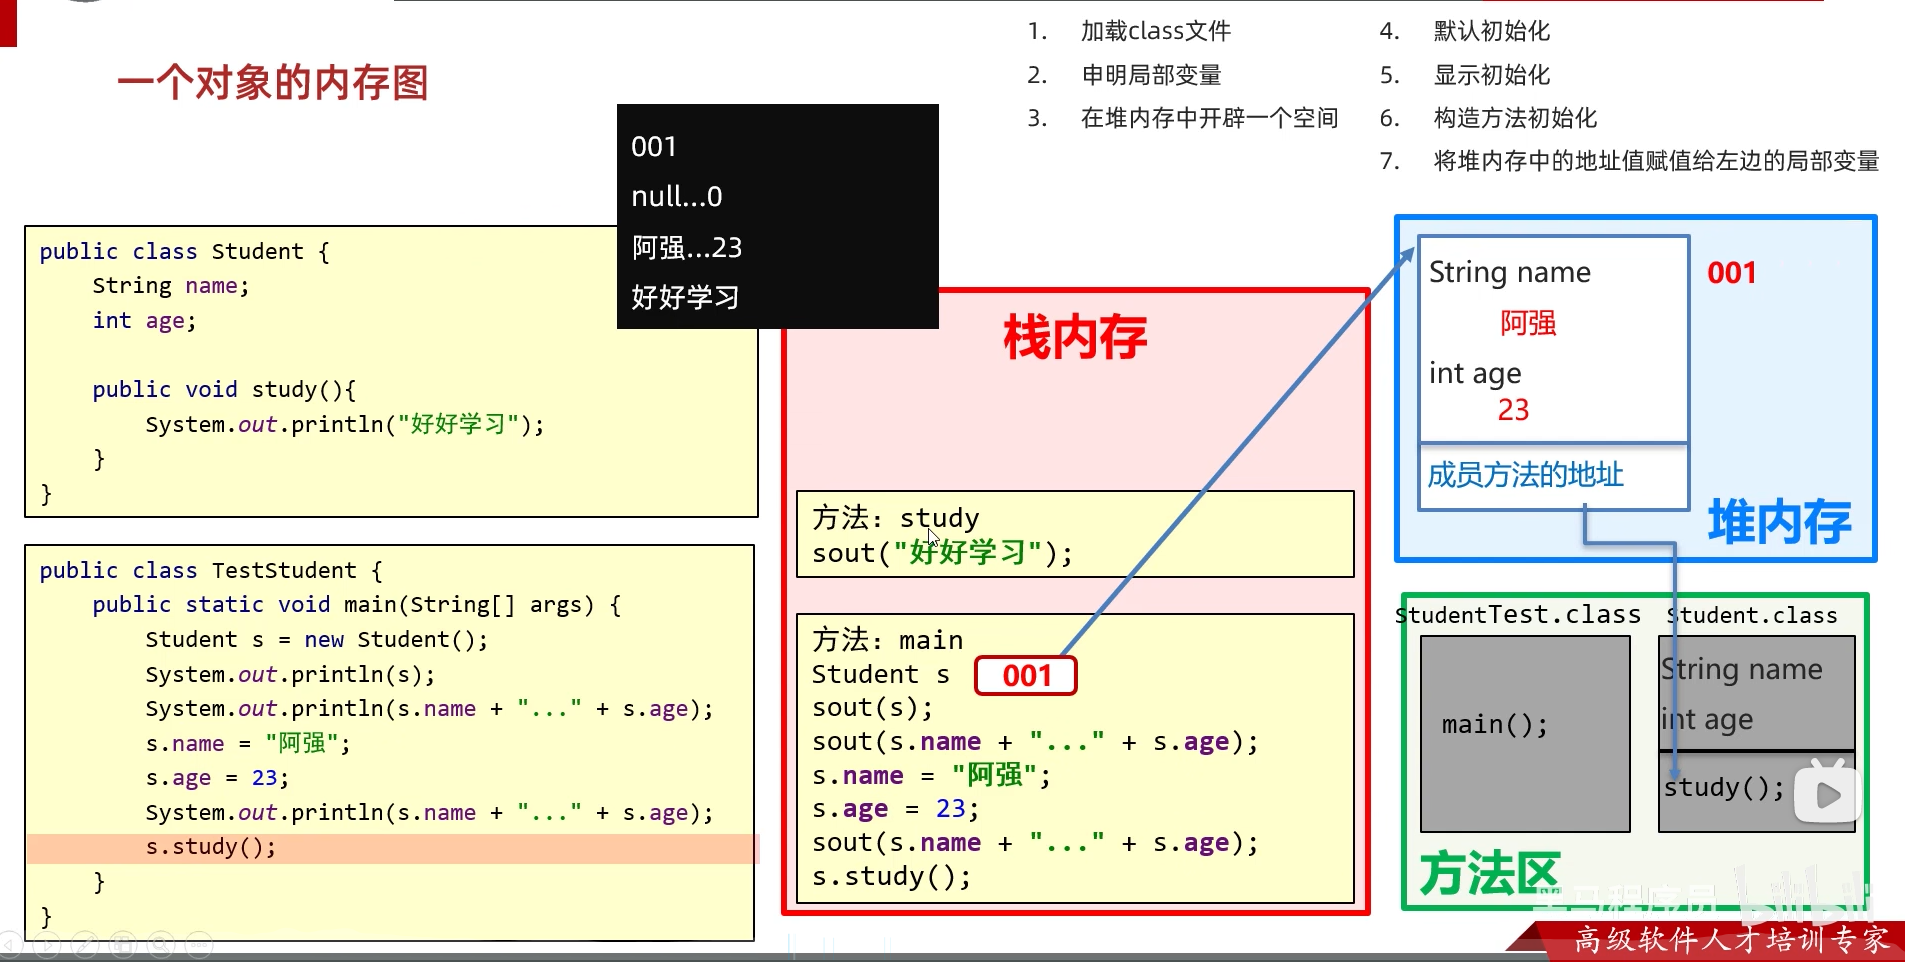Click step 6 构造方法初始化

pos(1515,118)
